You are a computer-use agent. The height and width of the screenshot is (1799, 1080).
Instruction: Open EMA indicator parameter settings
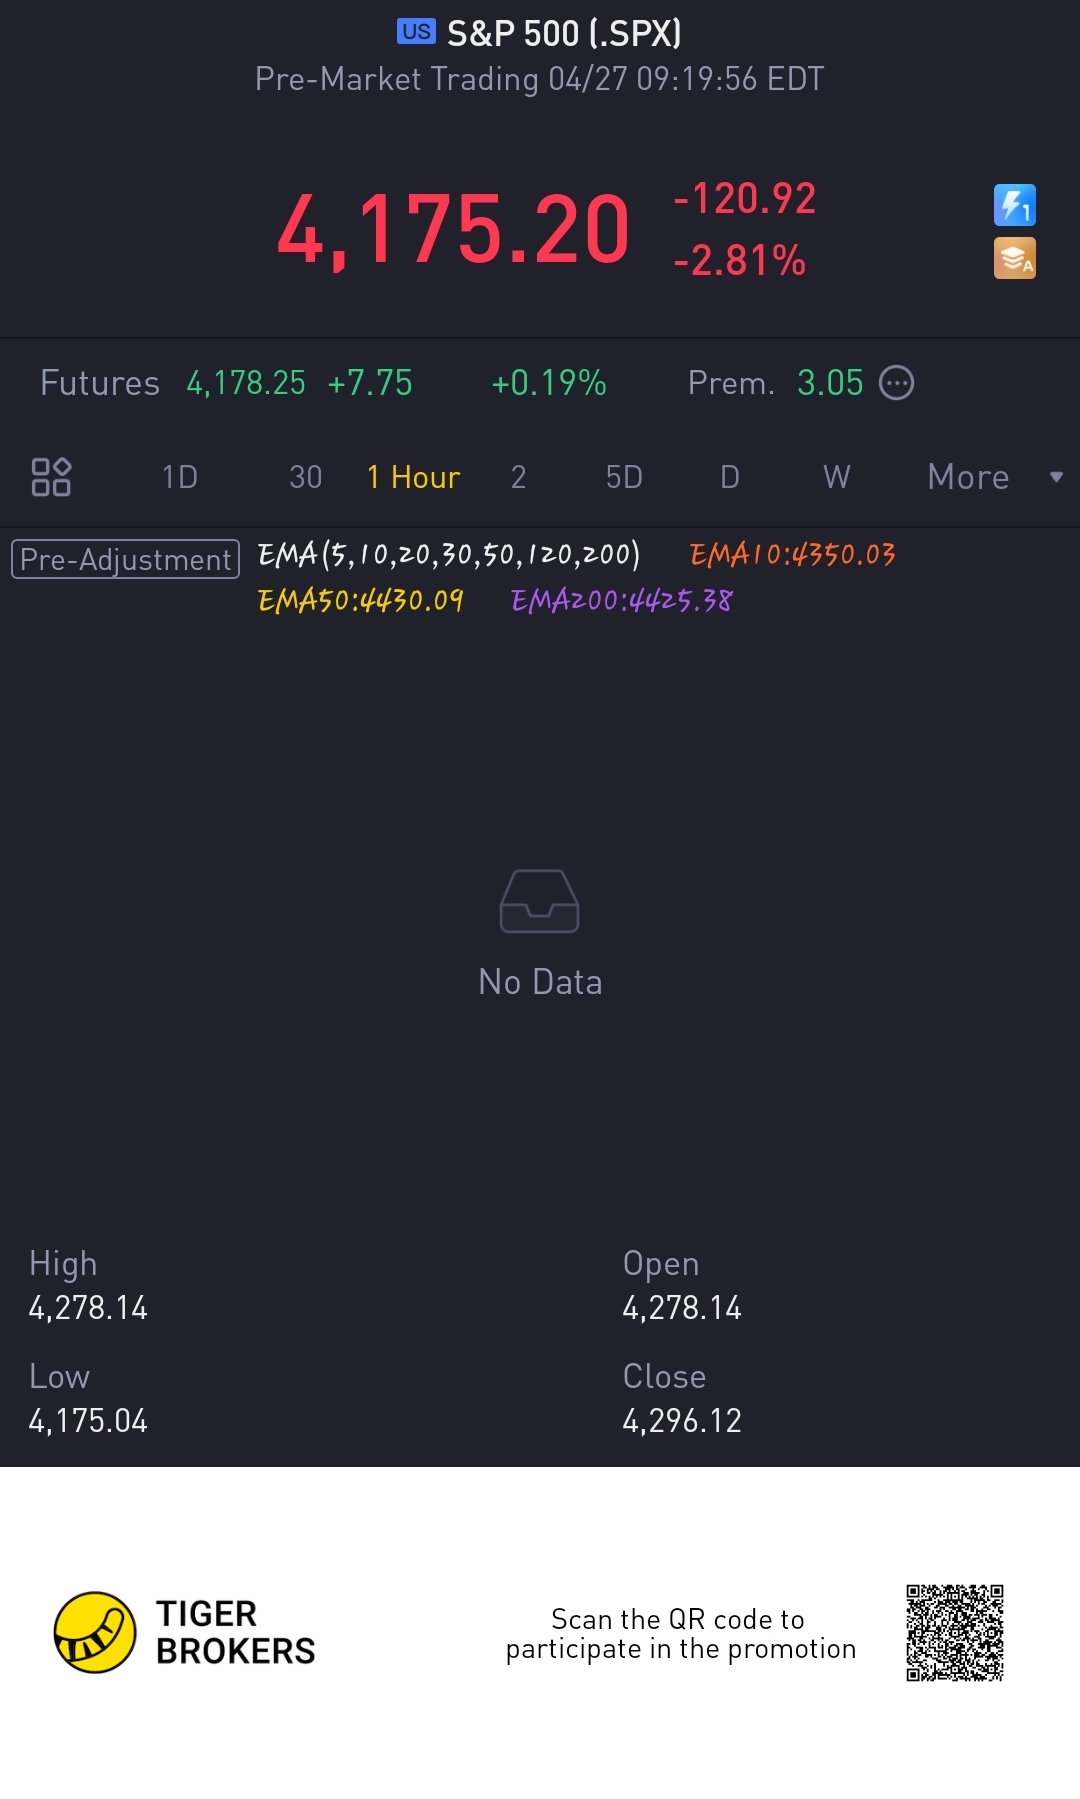448,554
